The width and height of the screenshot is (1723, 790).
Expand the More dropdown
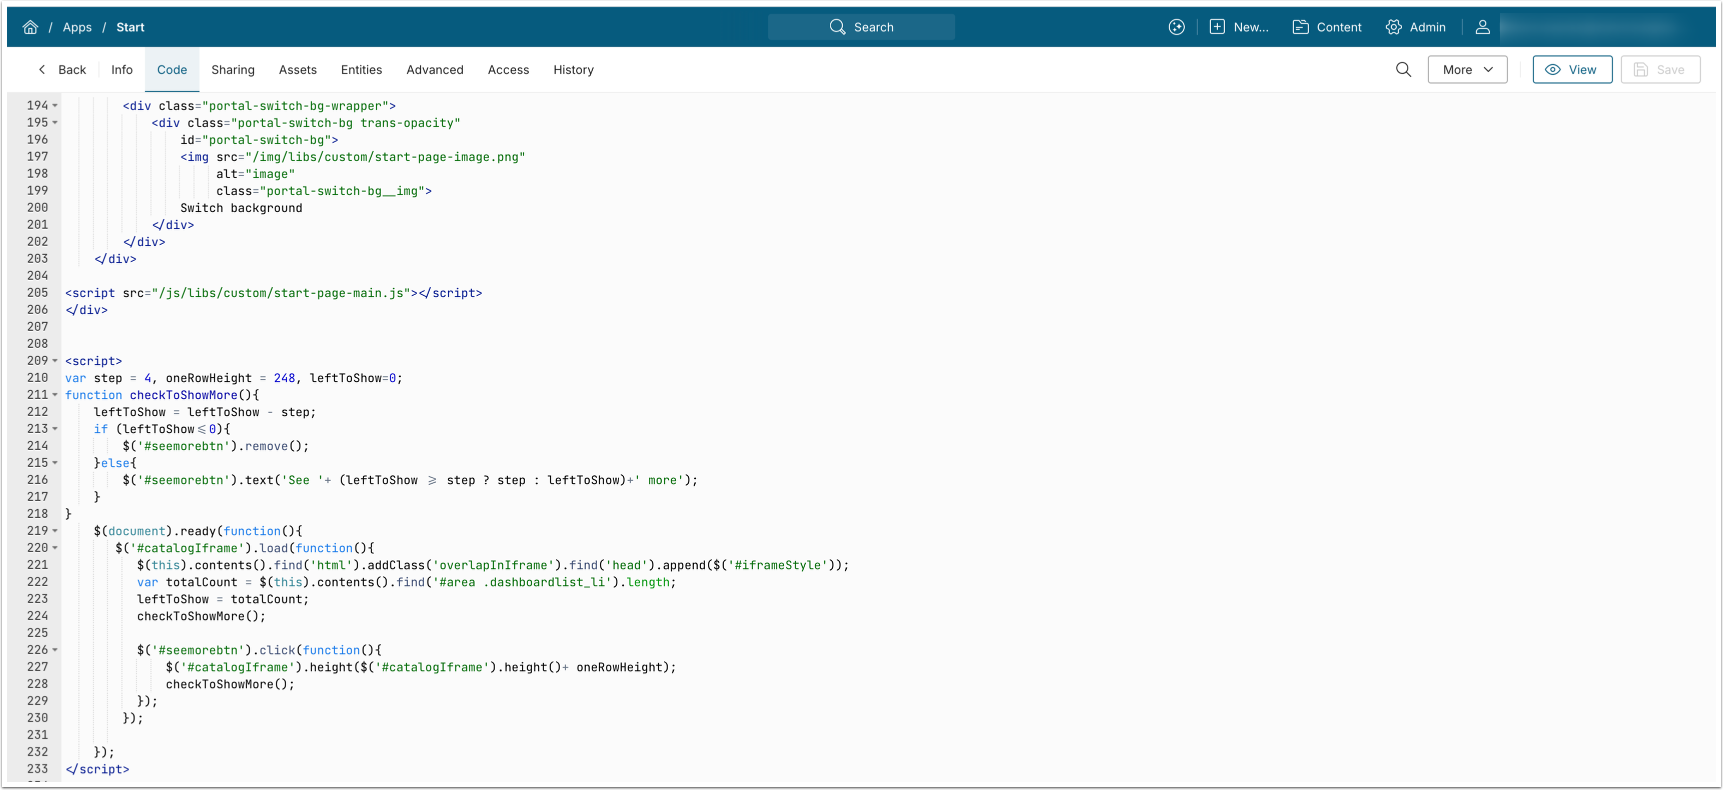click(x=1467, y=69)
